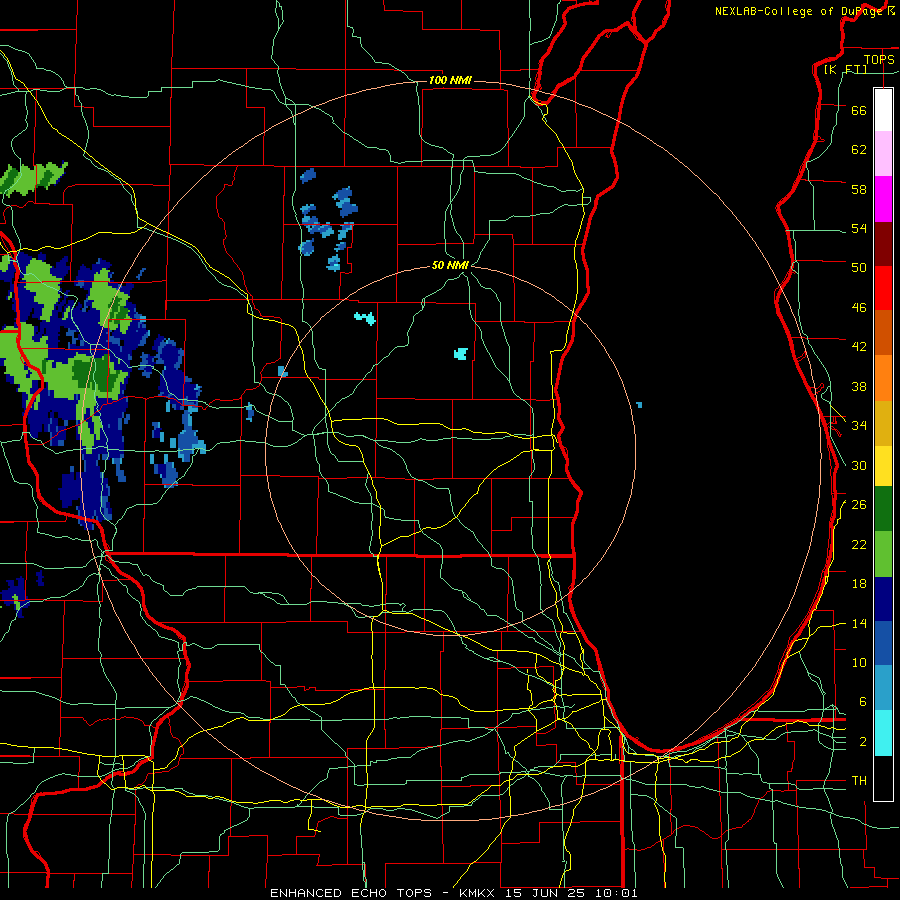Image resolution: width=900 pixels, height=900 pixels.
Task: Click the "42" legend value
Action: [x=859, y=347]
